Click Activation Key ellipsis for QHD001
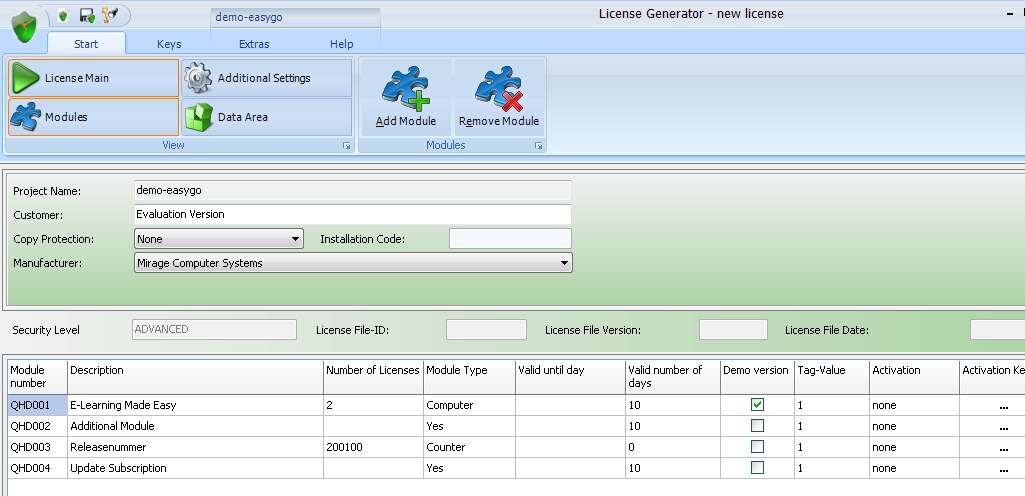 pyautogui.click(x=1003, y=406)
